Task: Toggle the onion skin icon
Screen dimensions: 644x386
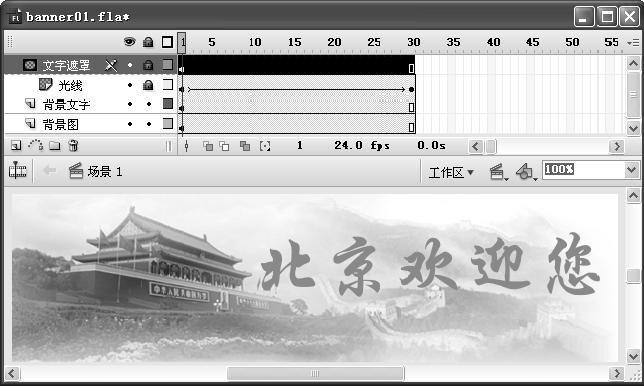Action: 208,146
